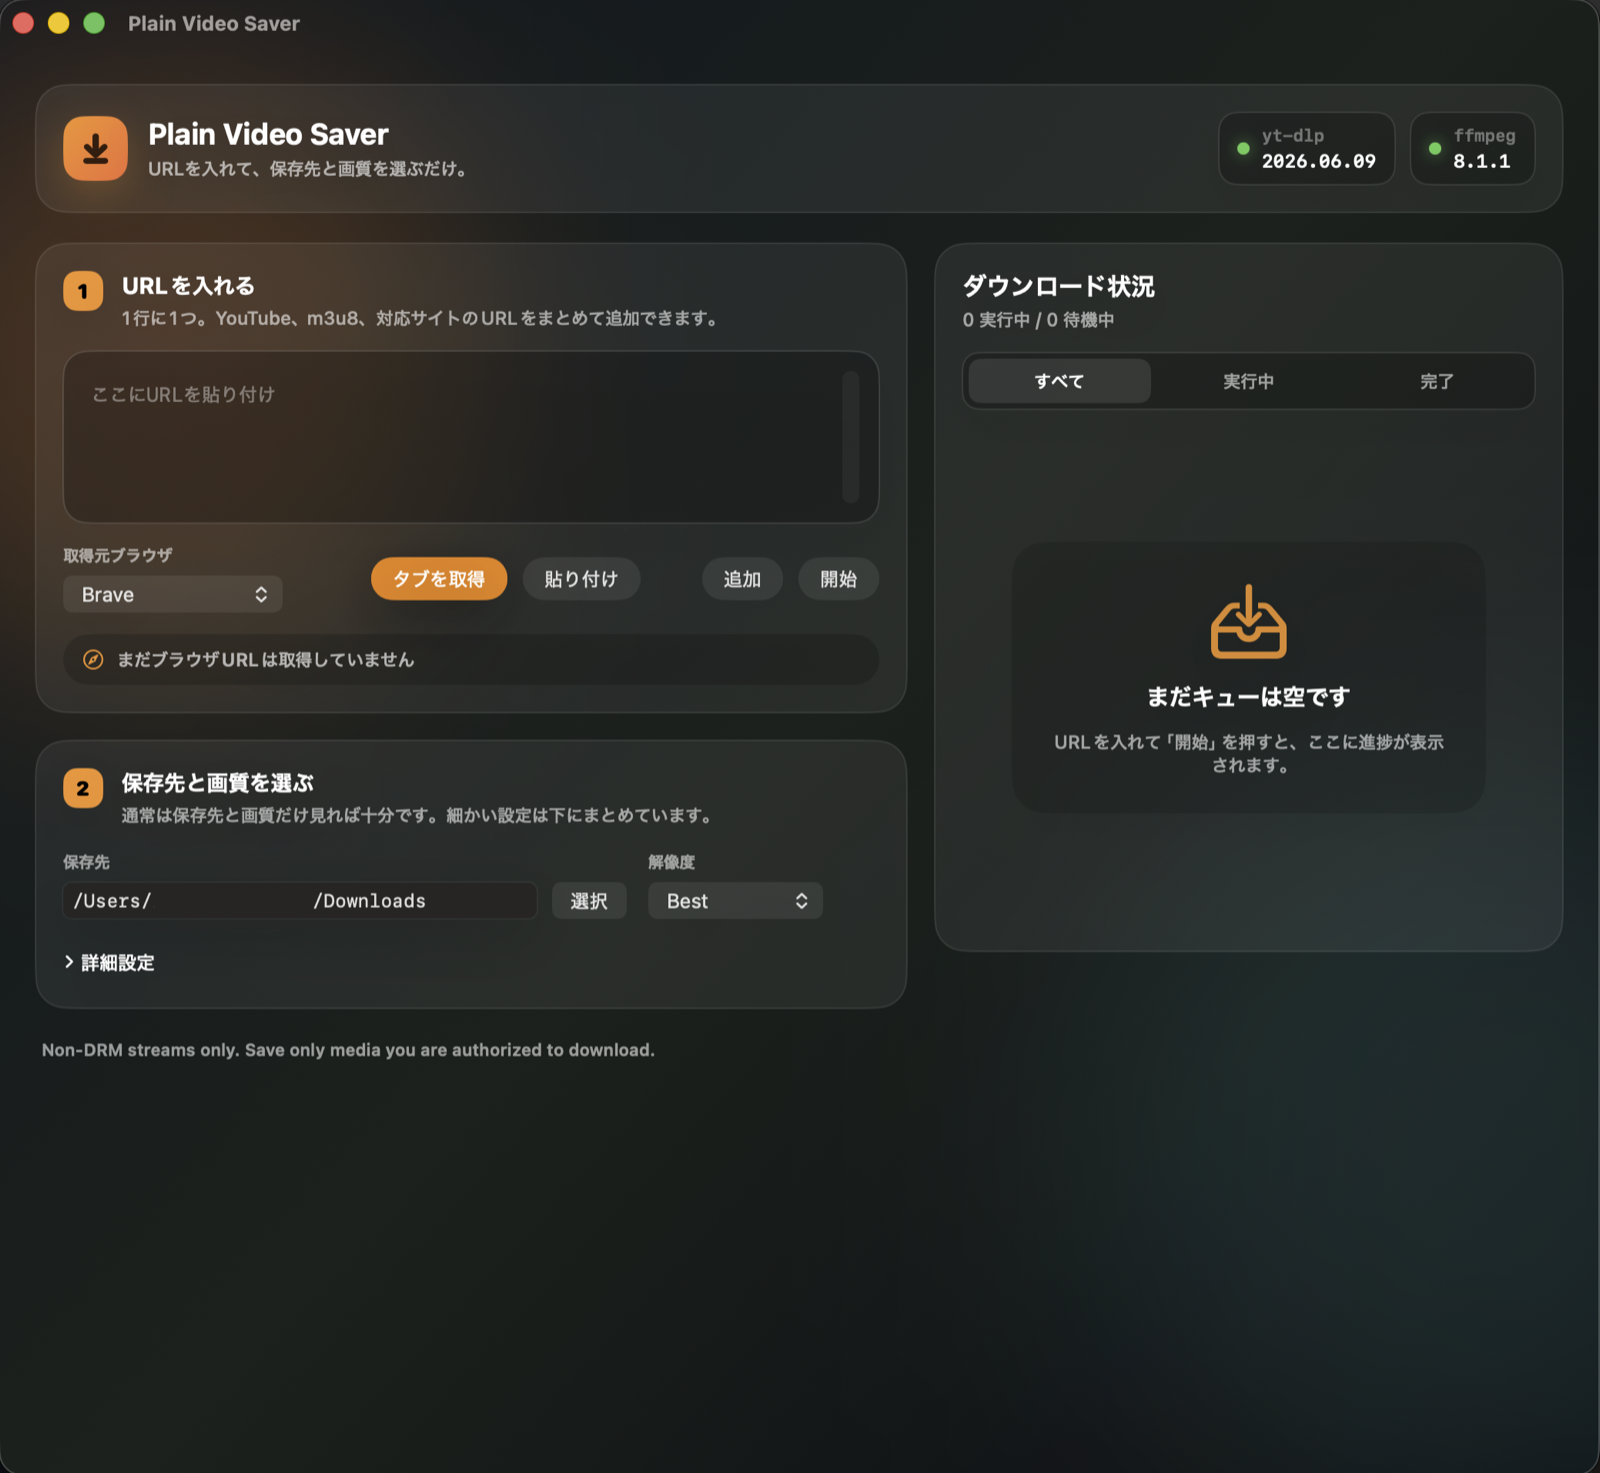Image resolution: width=1600 pixels, height=1473 pixels.
Task: Click the compass icon in browser URL status
Action: click(x=93, y=660)
